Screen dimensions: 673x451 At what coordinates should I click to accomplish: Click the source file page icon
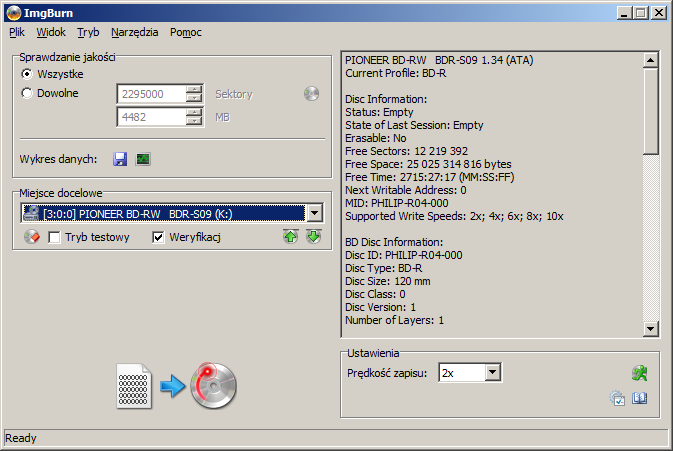click(134, 386)
